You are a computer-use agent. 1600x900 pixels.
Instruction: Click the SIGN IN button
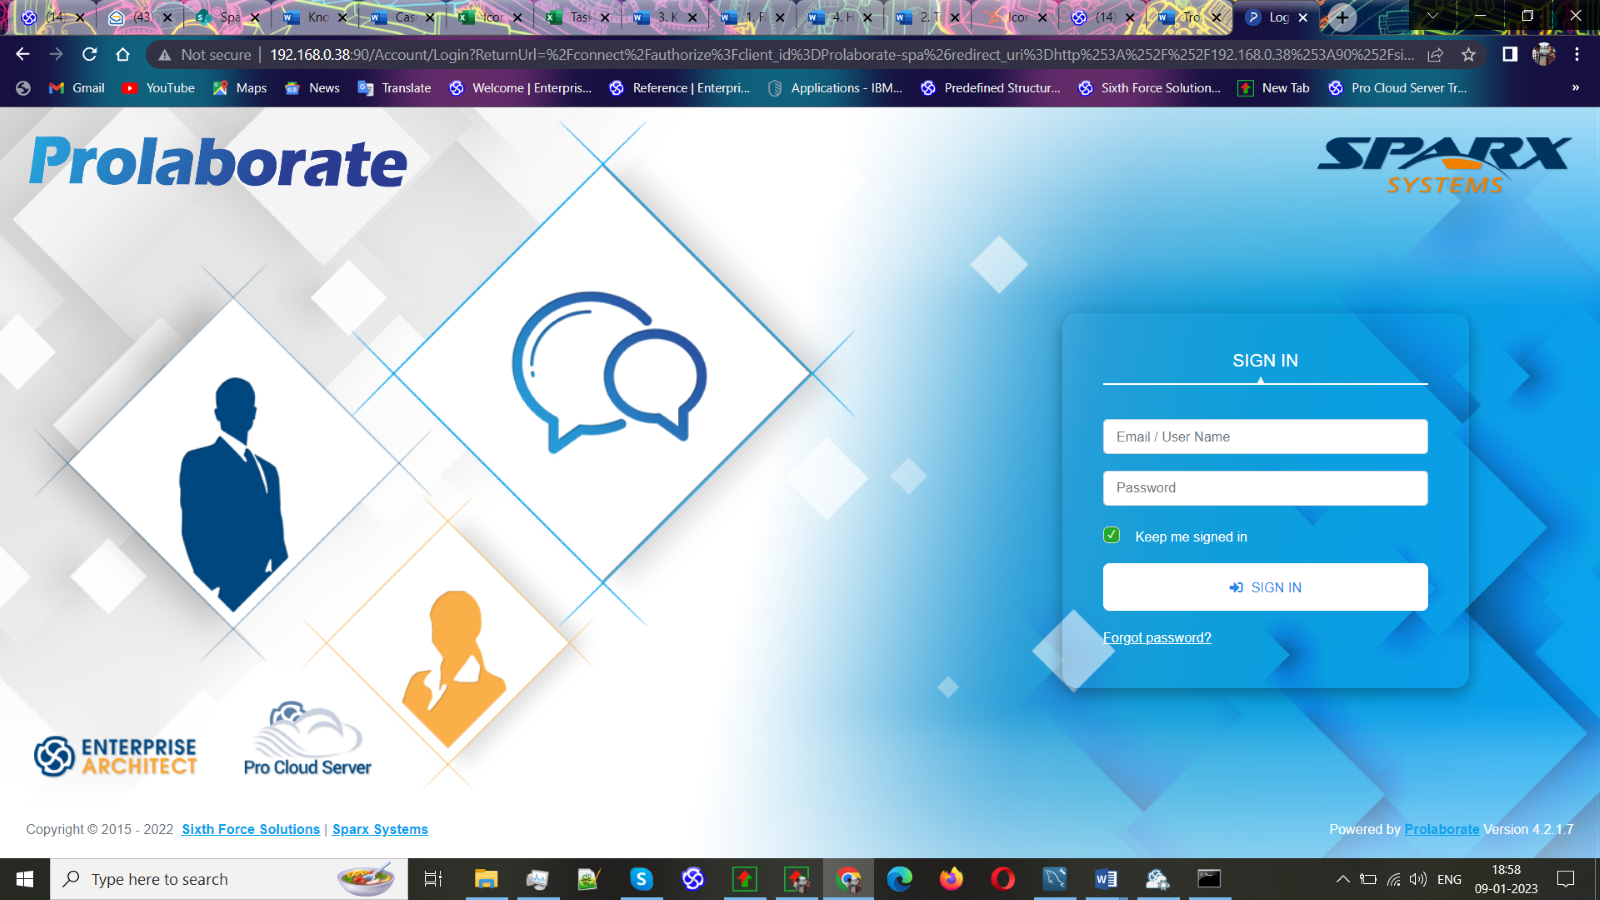pyautogui.click(x=1265, y=587)
